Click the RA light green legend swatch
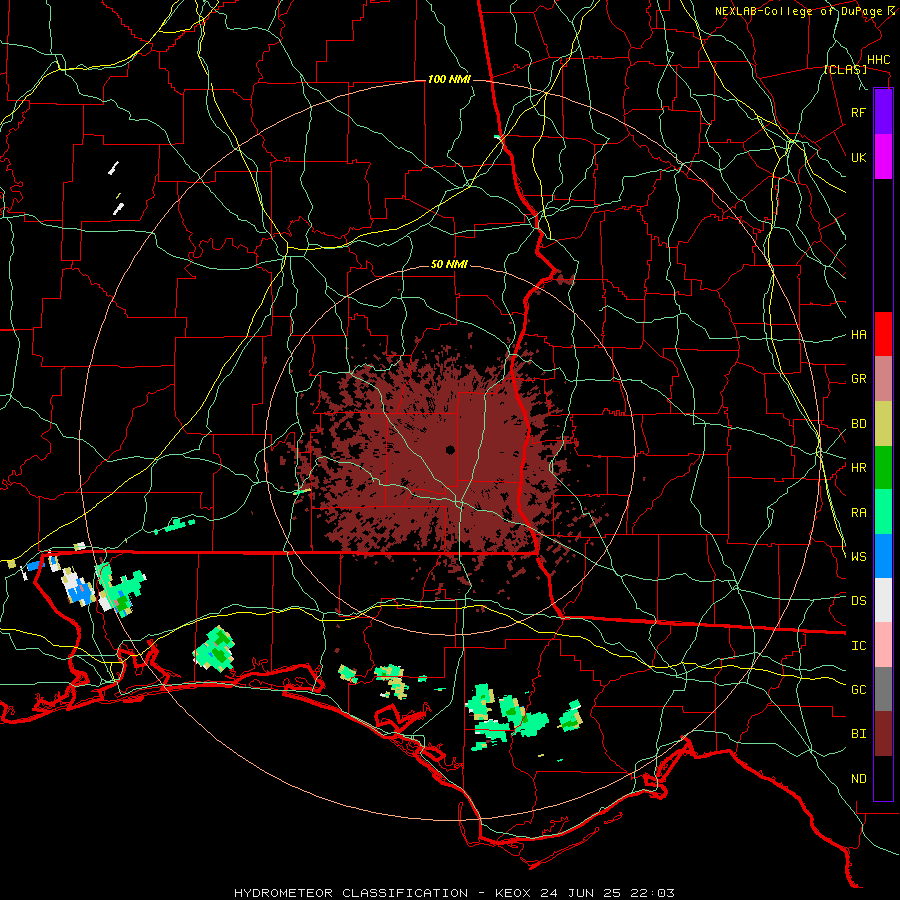This screenshot has height=900, width=900. pos(883,512)
